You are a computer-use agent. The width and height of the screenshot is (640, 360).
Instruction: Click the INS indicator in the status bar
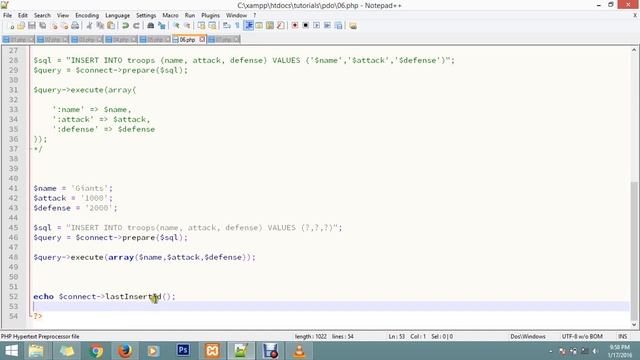tap(622, 336)
